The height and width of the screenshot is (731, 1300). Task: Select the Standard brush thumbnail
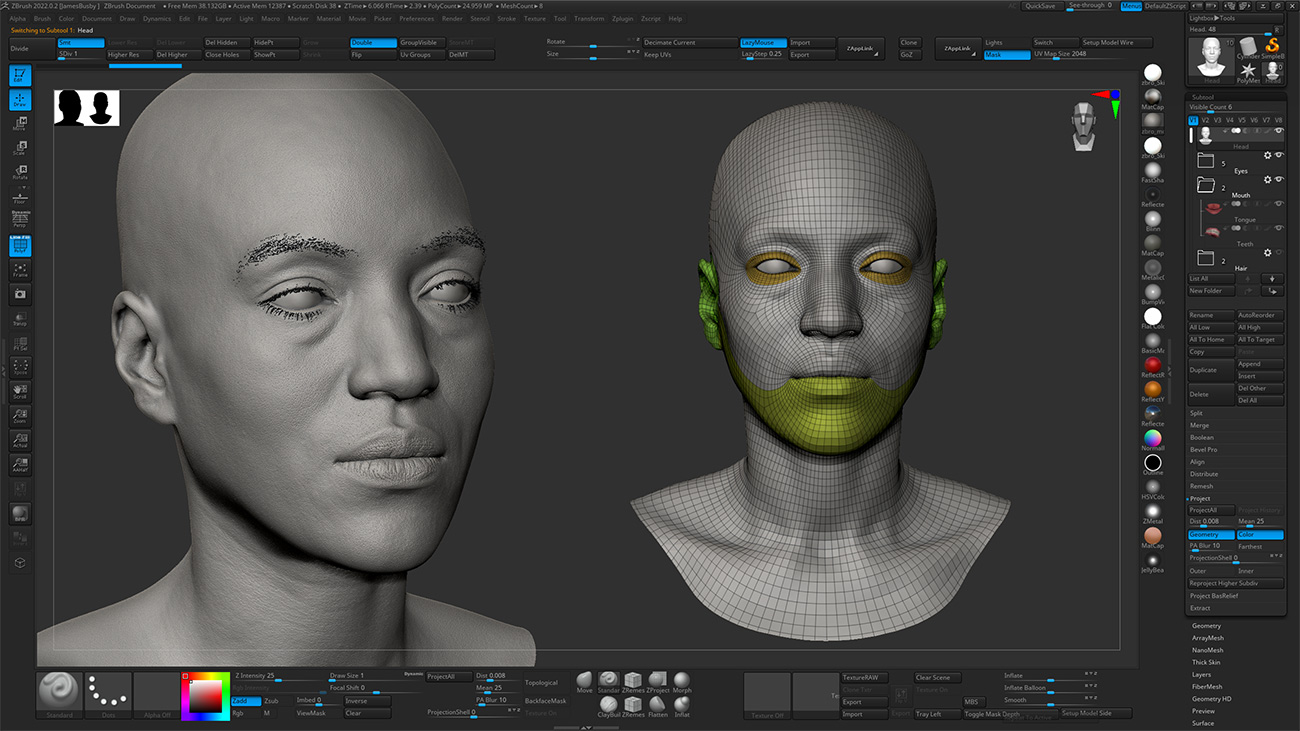[x=58, y=690]
